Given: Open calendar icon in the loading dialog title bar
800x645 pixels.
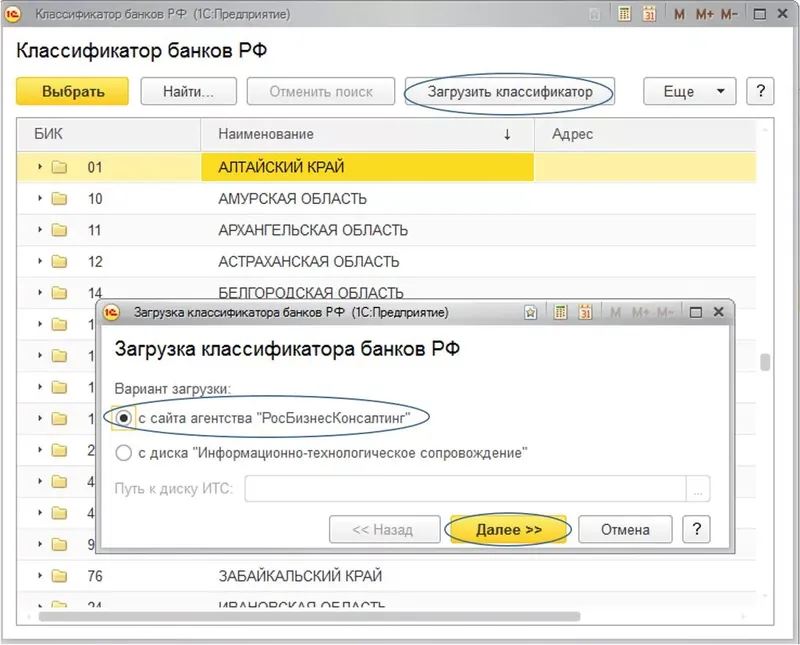Looking at the screenshot, I should click(585, 312).
